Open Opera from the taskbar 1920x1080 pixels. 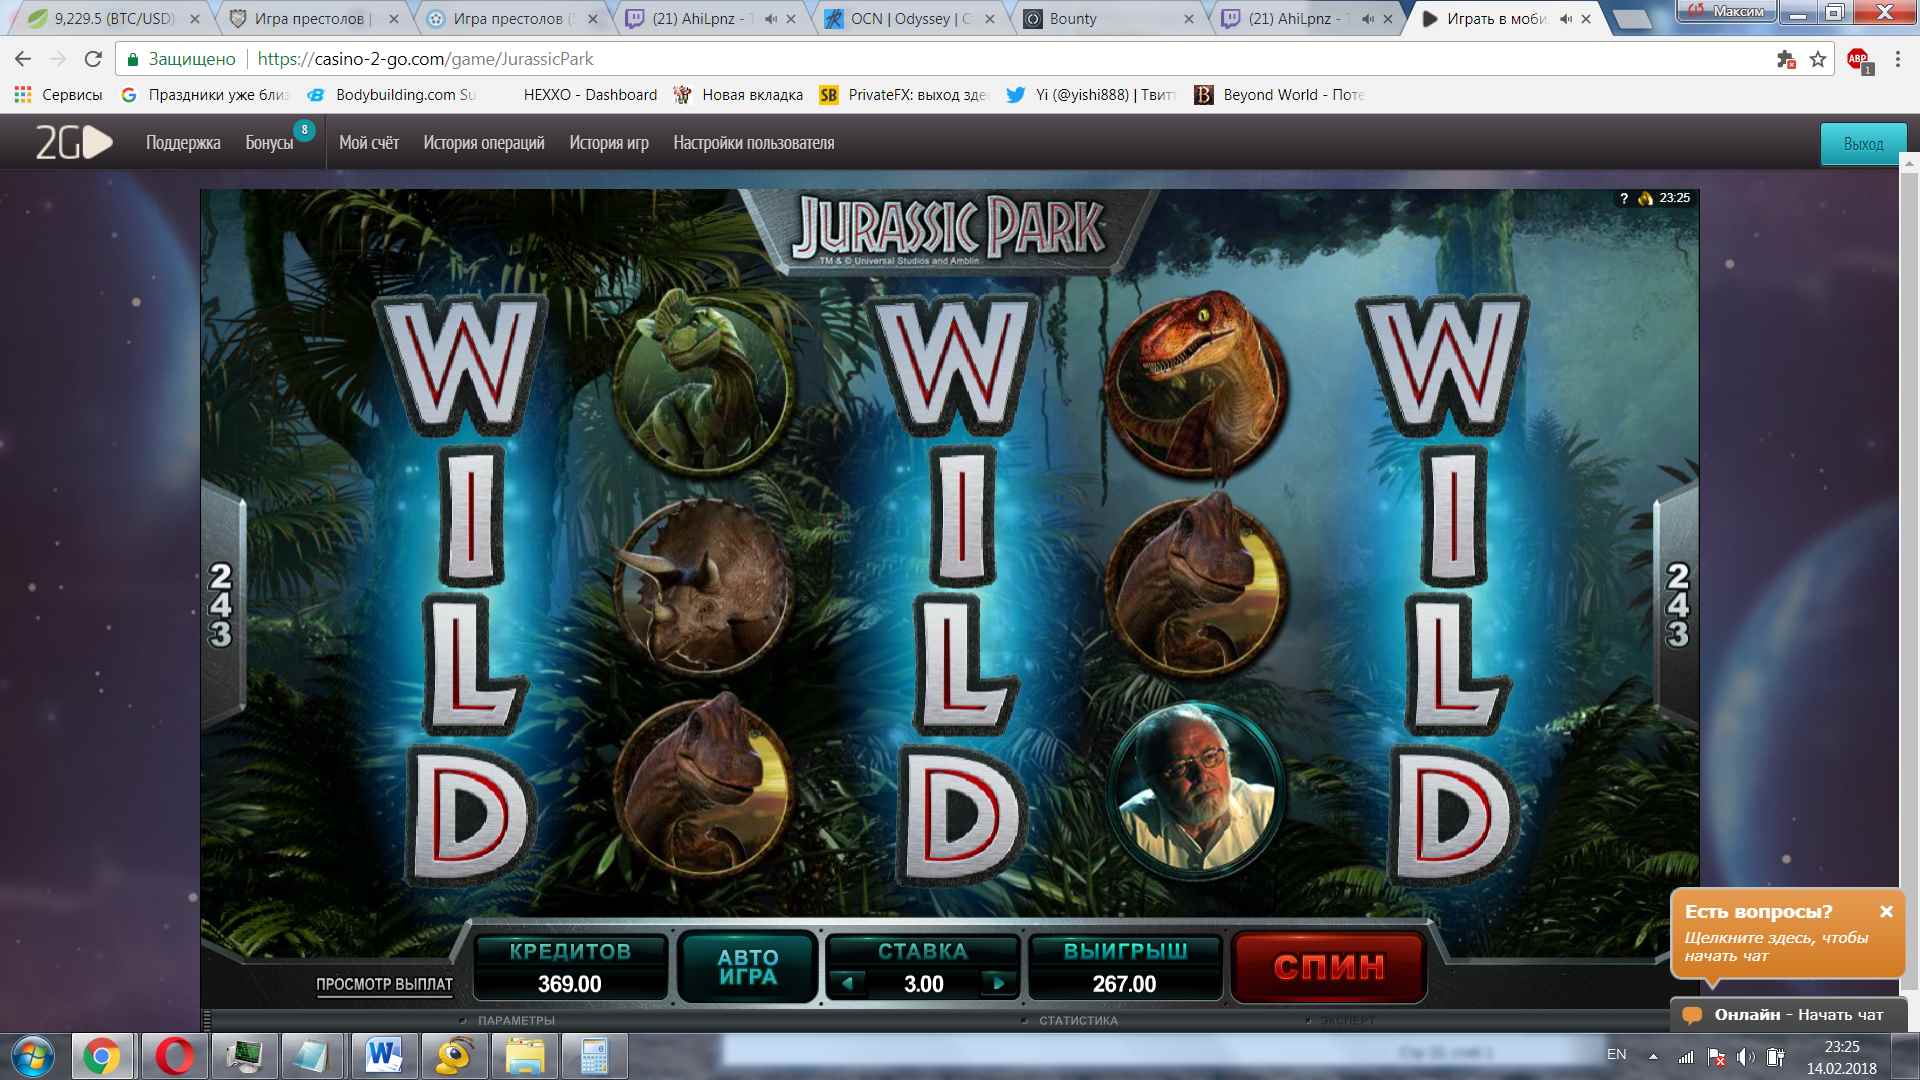click(x=175, y=1056)
